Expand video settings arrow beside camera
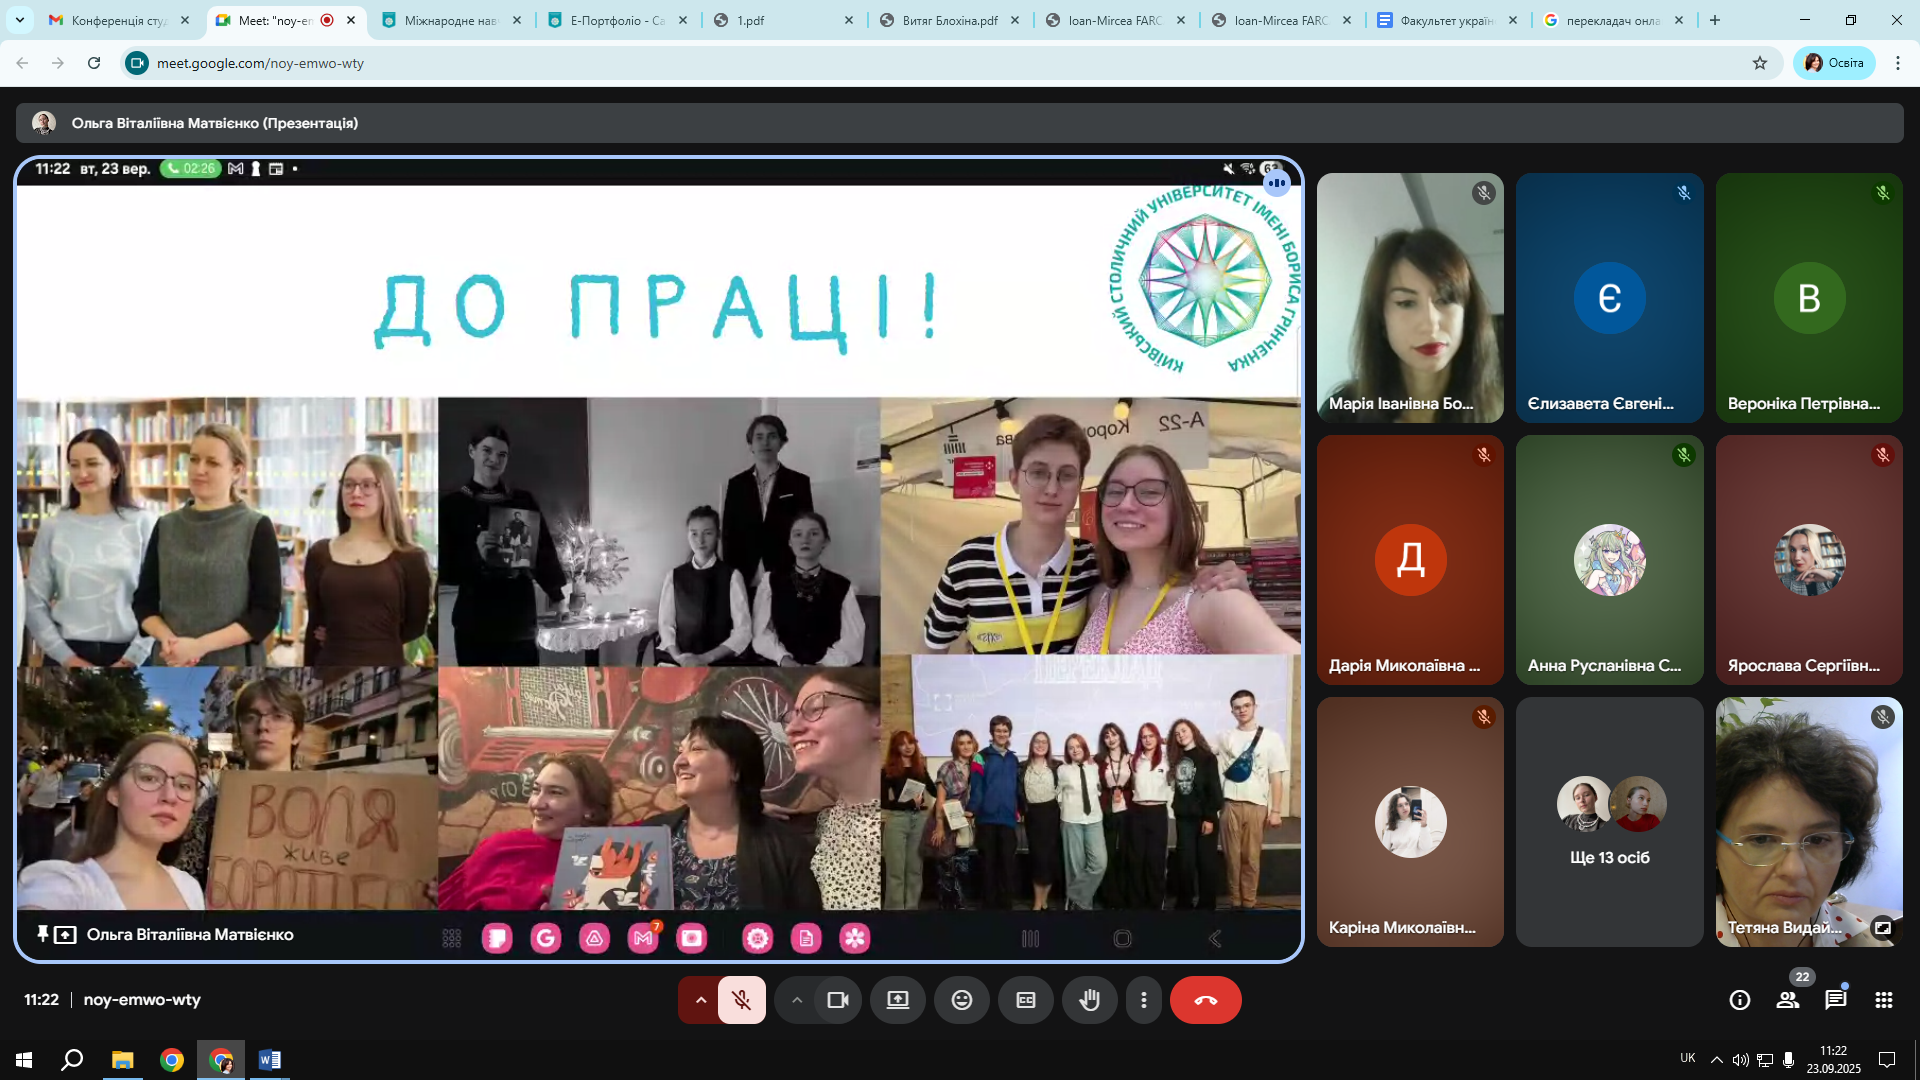 pos(797,1000)
